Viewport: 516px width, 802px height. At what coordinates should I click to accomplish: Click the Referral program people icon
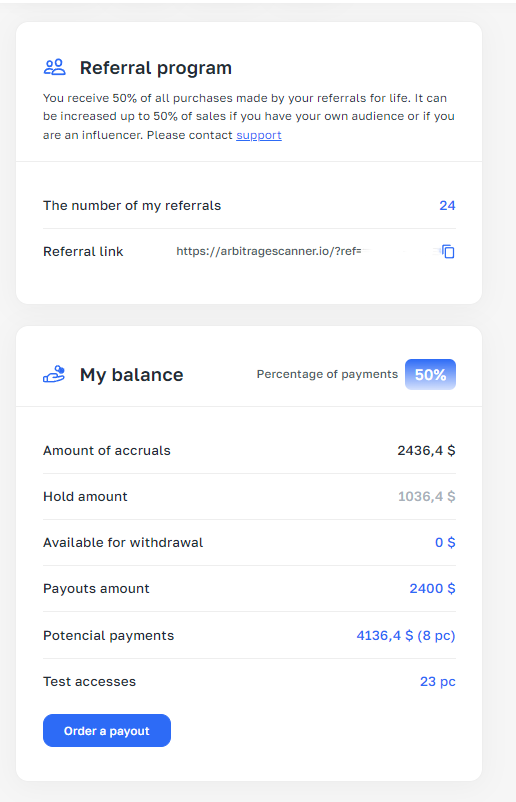coord(55,67)
